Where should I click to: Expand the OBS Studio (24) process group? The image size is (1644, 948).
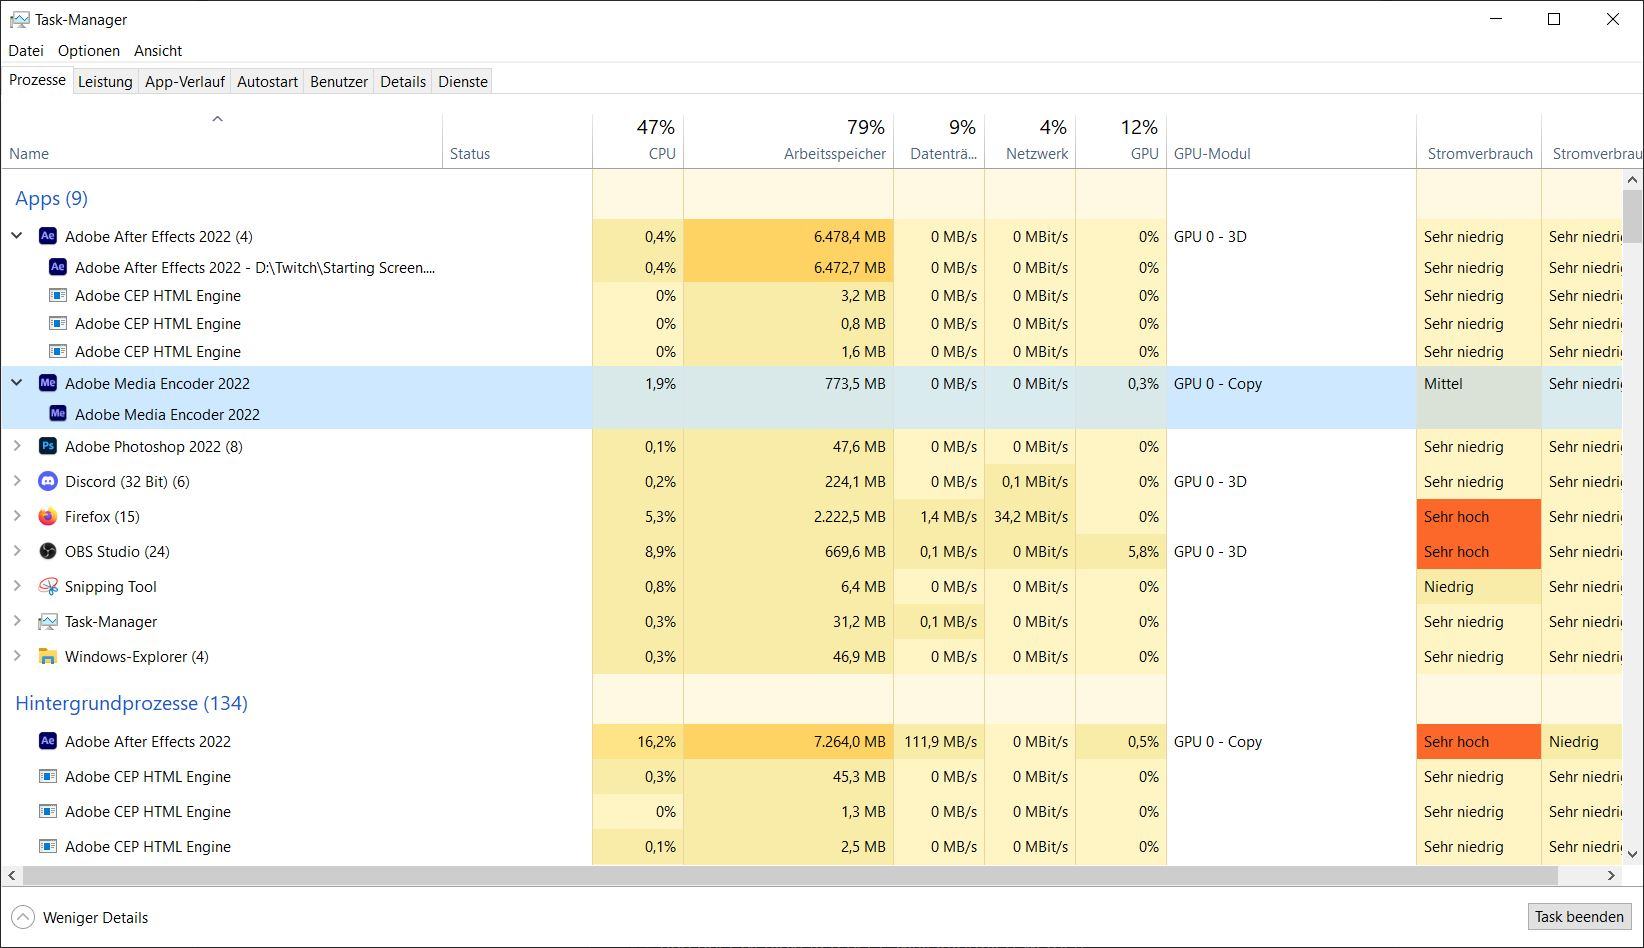point(16,551)
